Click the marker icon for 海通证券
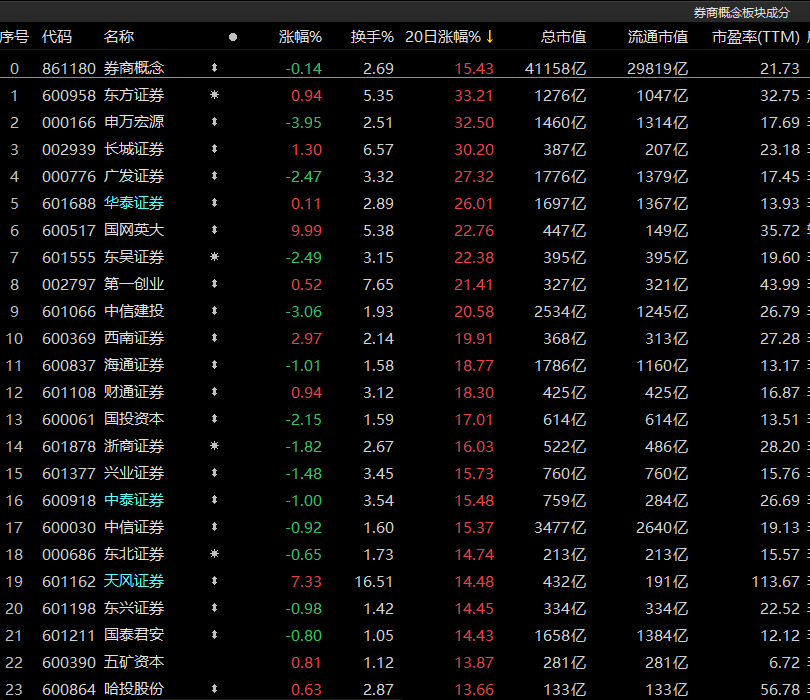 pyautogui.click(x=214, y=365)
